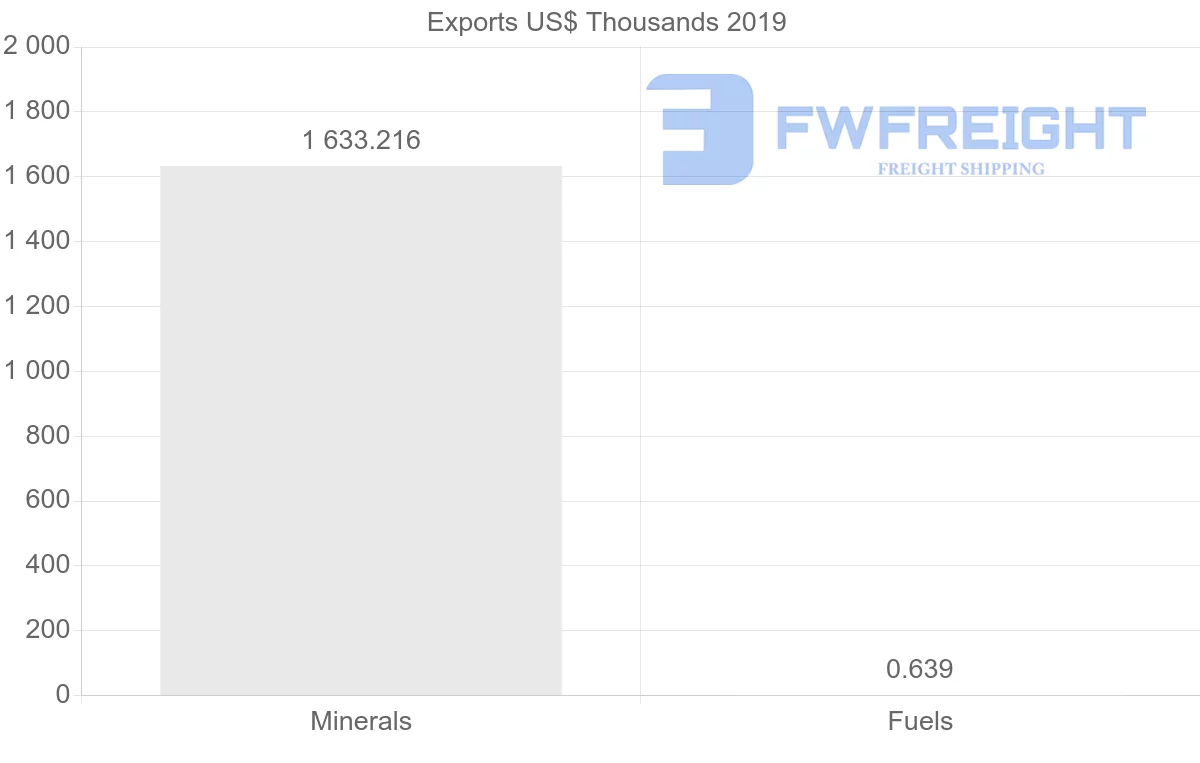The height and width of the screenshot is (763, 1200).
Task: Click the 600 y-axis tick label
Action: tap(47, 500)
